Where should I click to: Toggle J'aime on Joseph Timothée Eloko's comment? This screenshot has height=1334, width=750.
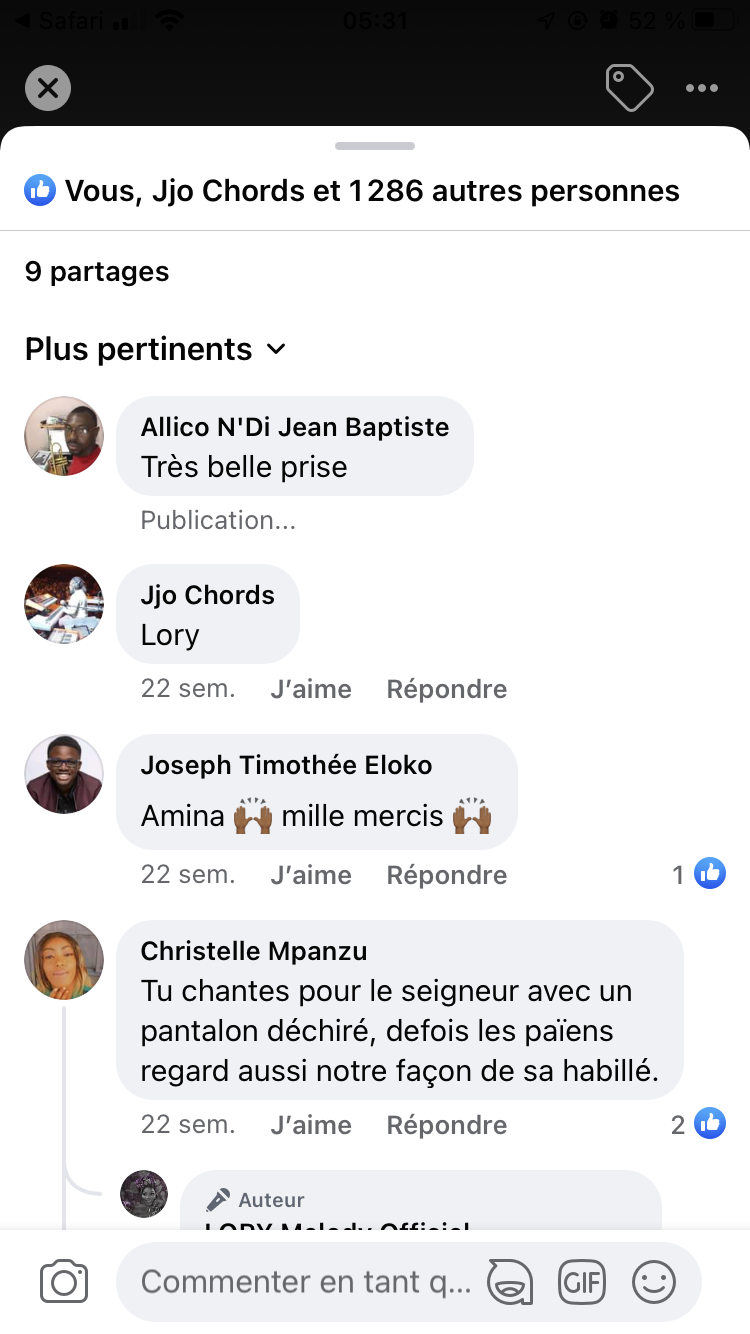coord(311,875)
